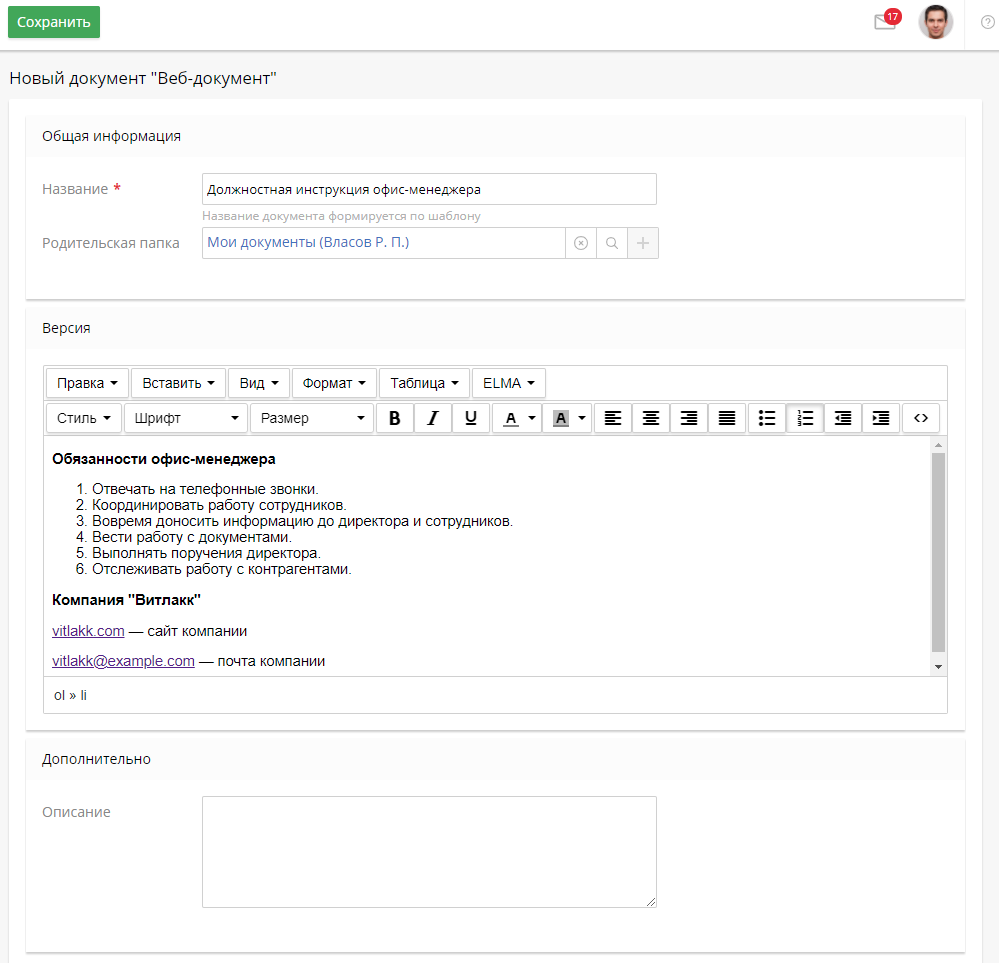Open the HTML source code view
The image size is (999, 963).
[921, 418]
